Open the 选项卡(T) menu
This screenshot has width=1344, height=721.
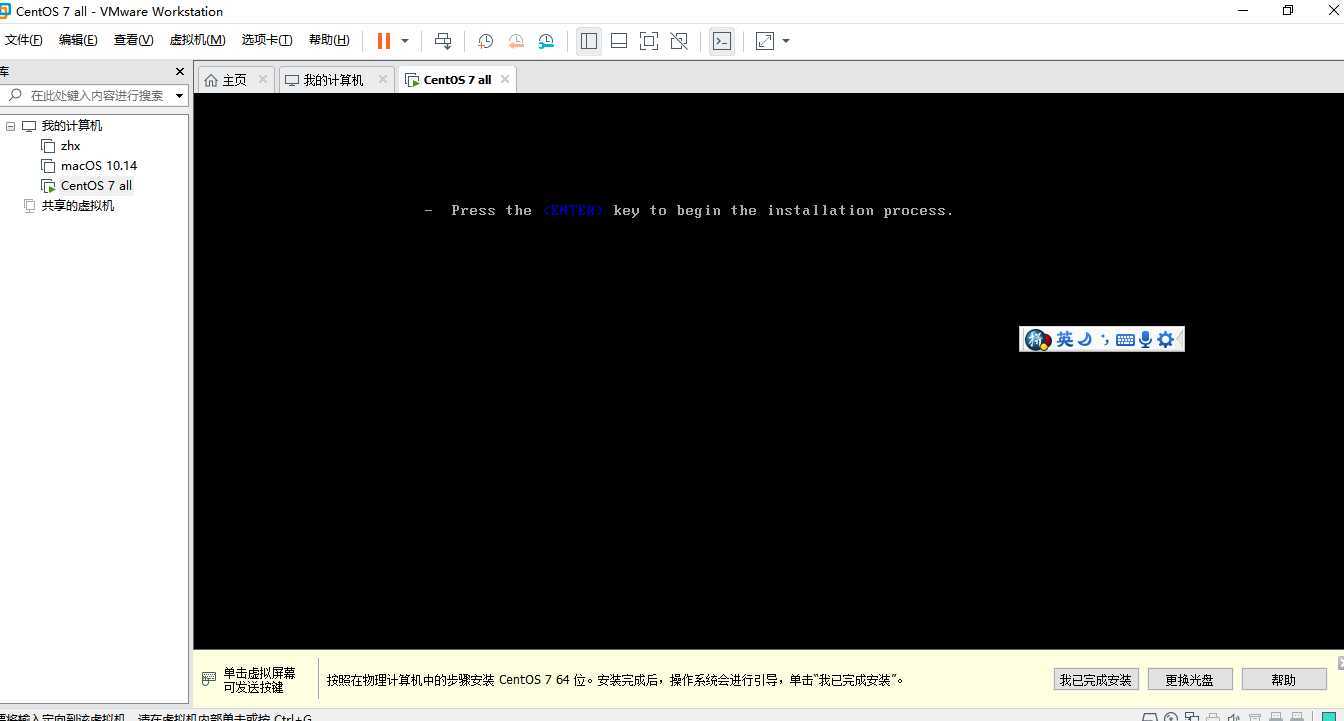(266, 40)
